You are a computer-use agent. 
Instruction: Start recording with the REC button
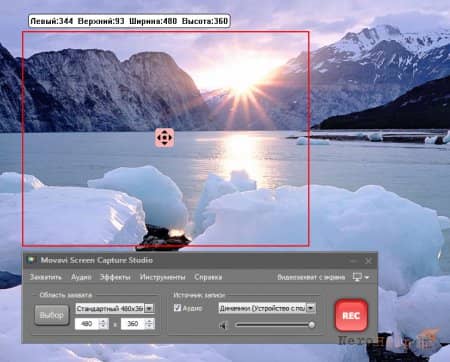[x=351, y=315]
